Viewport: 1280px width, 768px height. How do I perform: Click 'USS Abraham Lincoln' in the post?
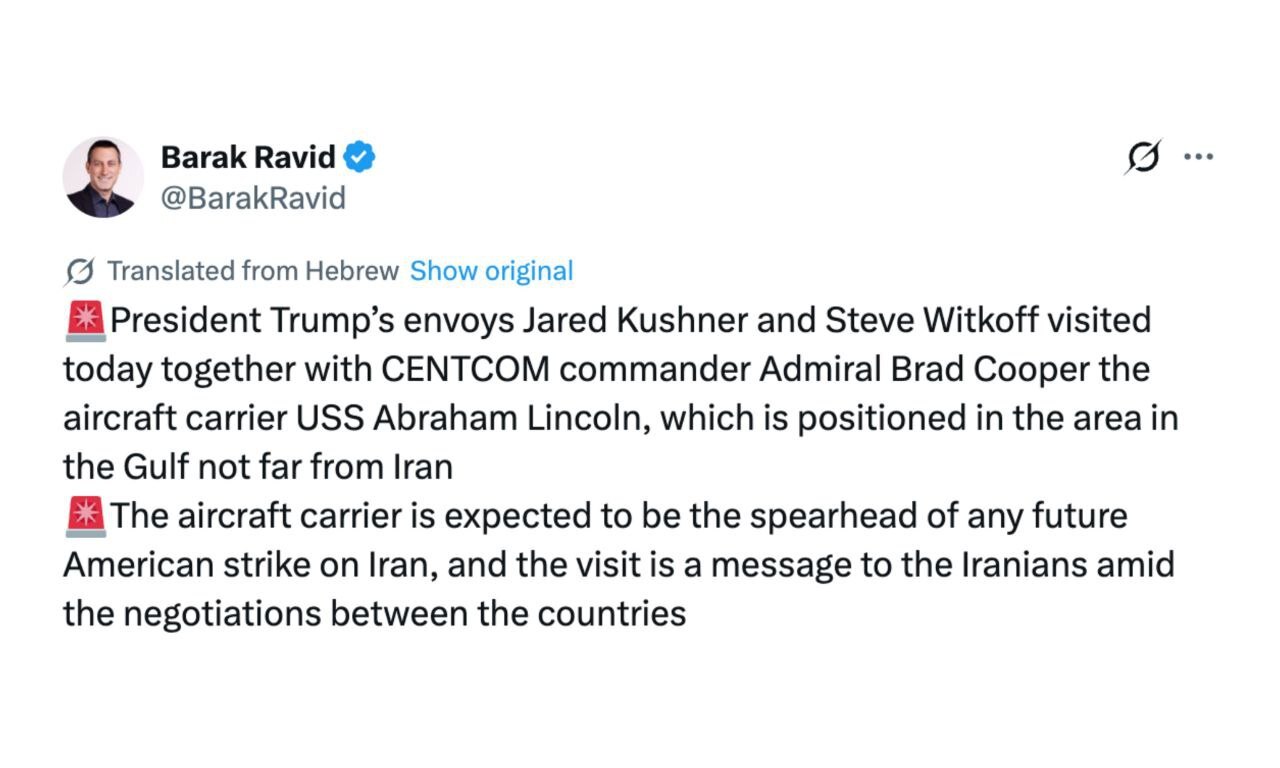point(476,418)
